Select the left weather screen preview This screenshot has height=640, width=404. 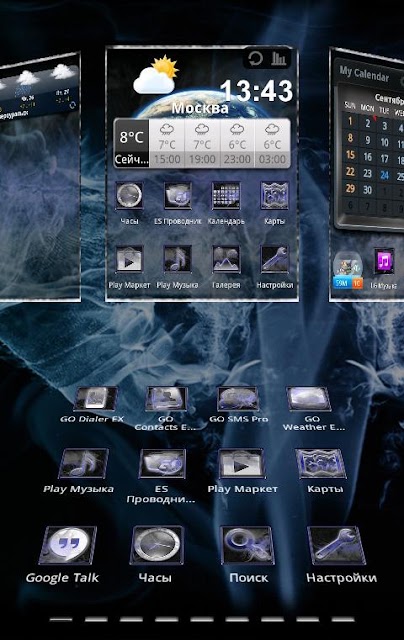point(40,177)
